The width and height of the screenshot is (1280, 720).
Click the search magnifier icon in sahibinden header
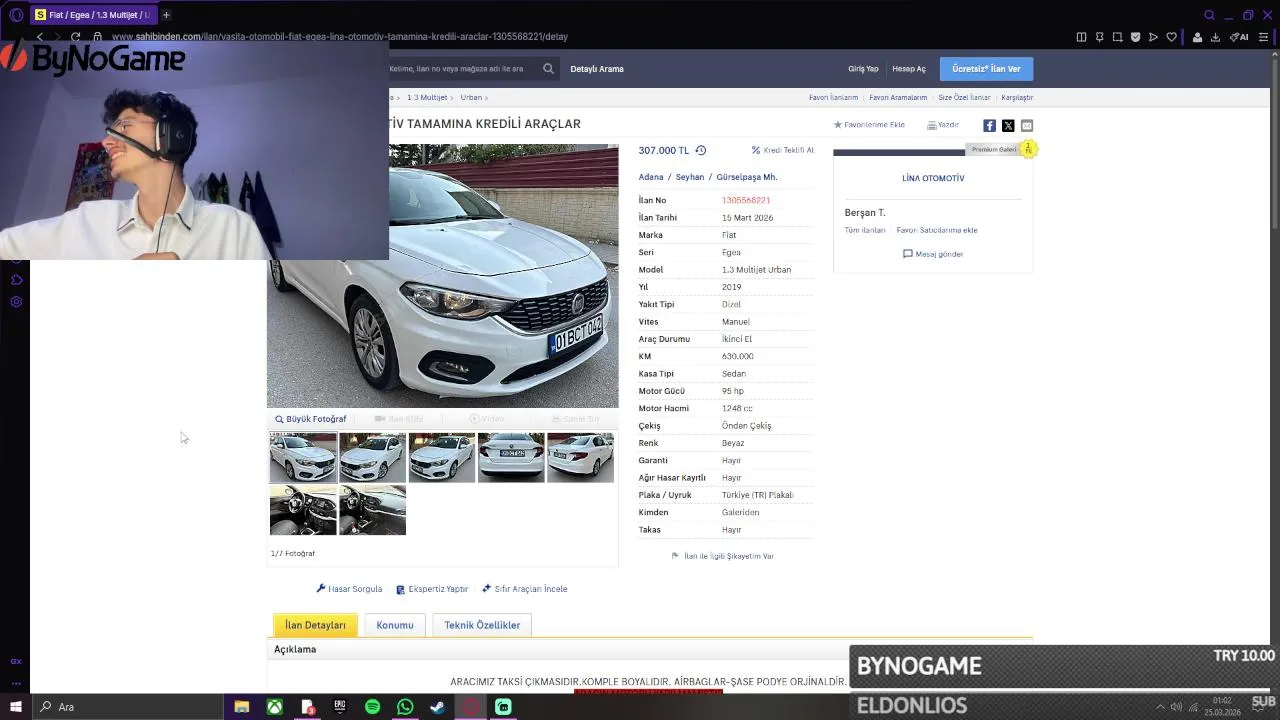[x=548, y=69]
